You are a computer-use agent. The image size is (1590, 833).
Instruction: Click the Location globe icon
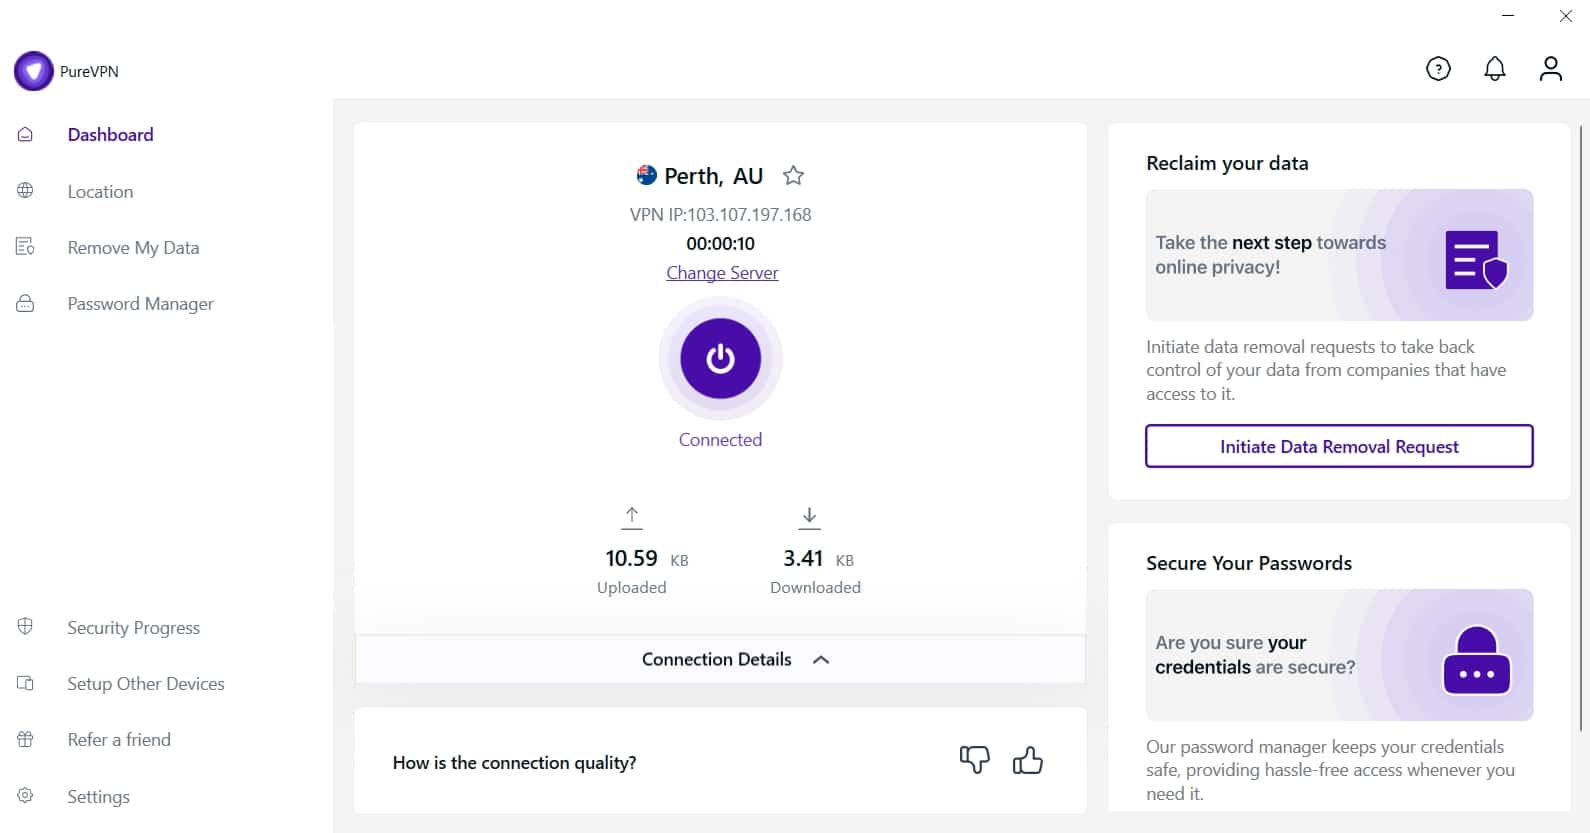(25, 190)
